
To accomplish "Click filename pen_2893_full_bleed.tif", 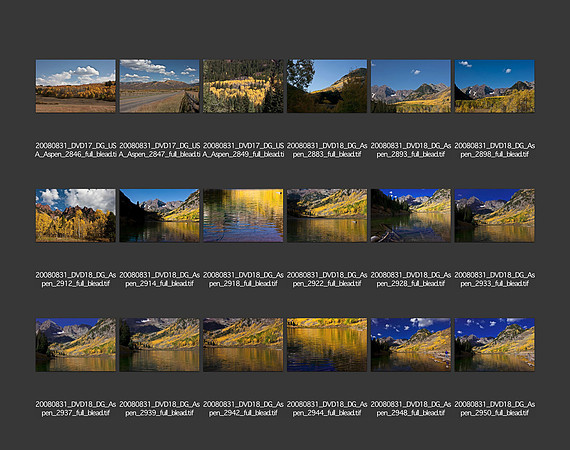I will 411,150.
